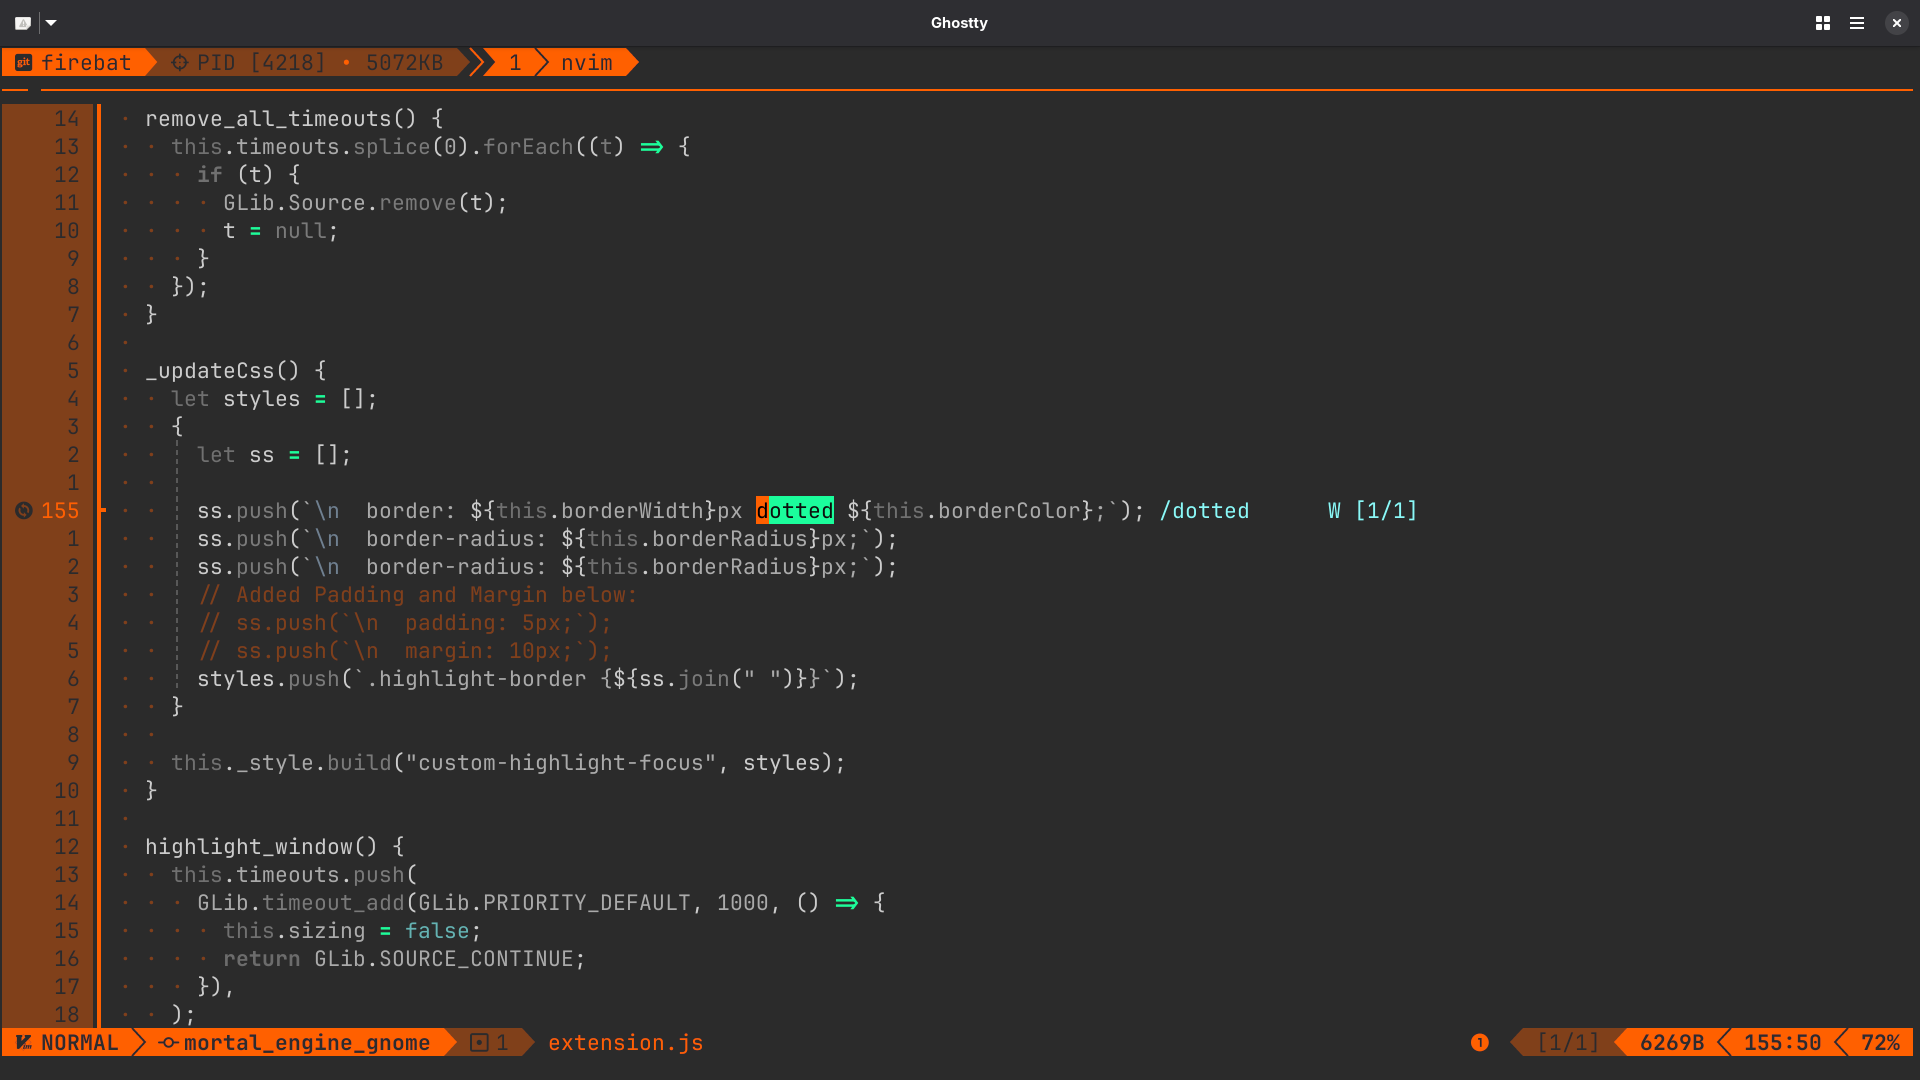The width and height of the screenshot is (1920, 1080).
Task: Click the highlighted 'dotted' search match
Action: pos(795,511)
